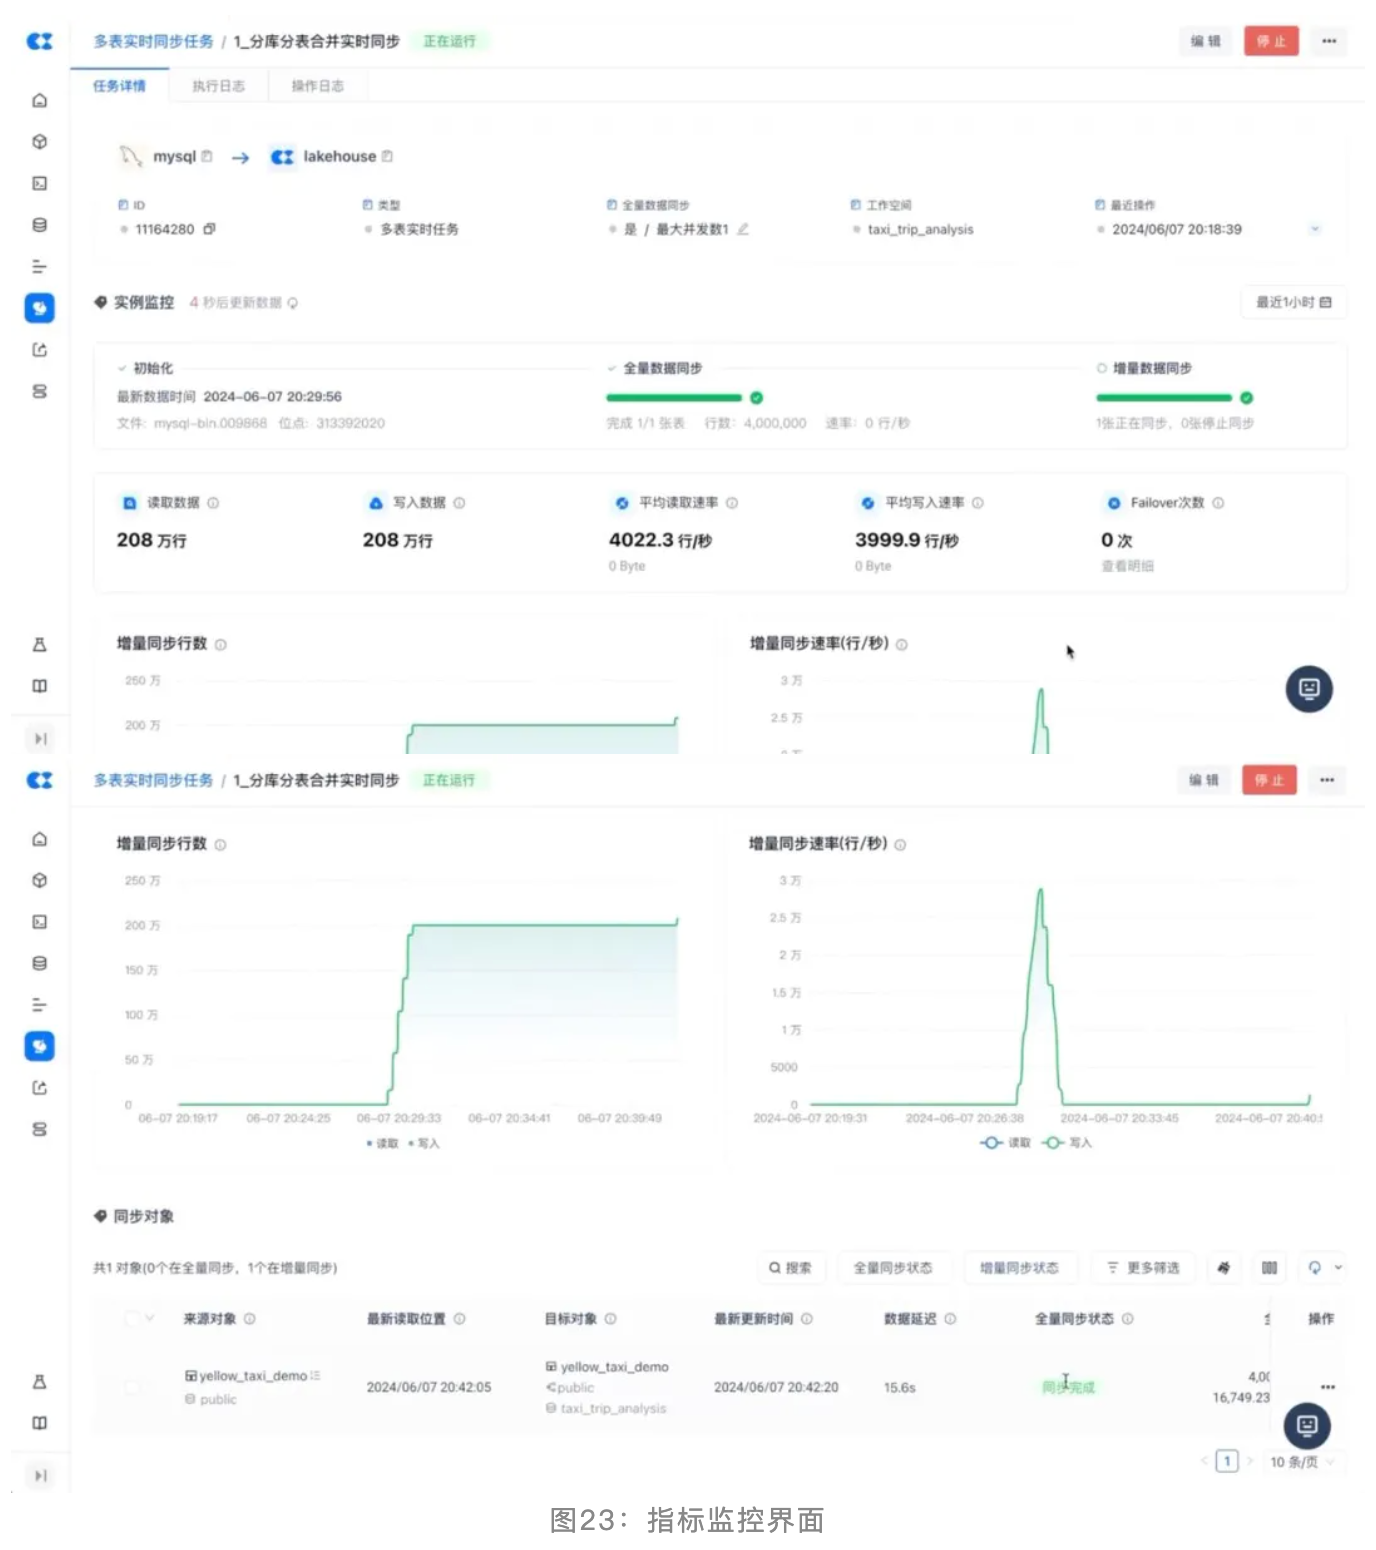Edit the 最大并发数 setting with pencil icon
1376x1550 pixels.
[x=743, y=229]
